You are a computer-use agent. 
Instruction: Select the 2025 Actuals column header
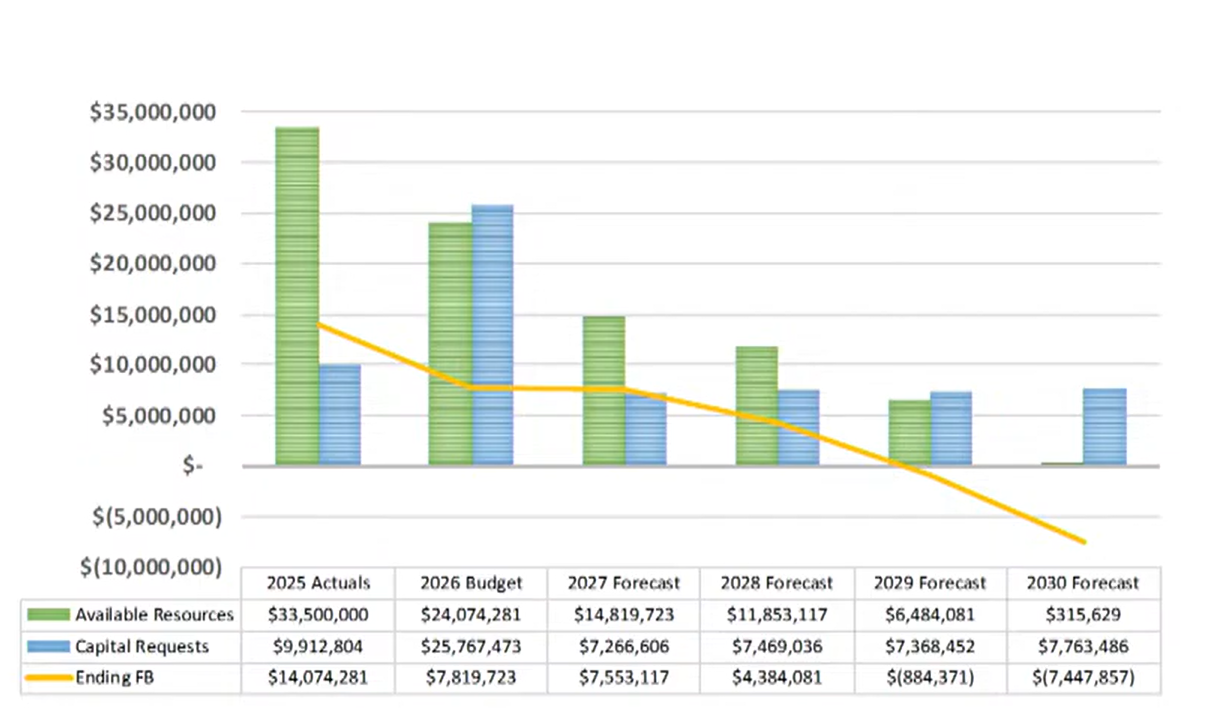point(318,583)
